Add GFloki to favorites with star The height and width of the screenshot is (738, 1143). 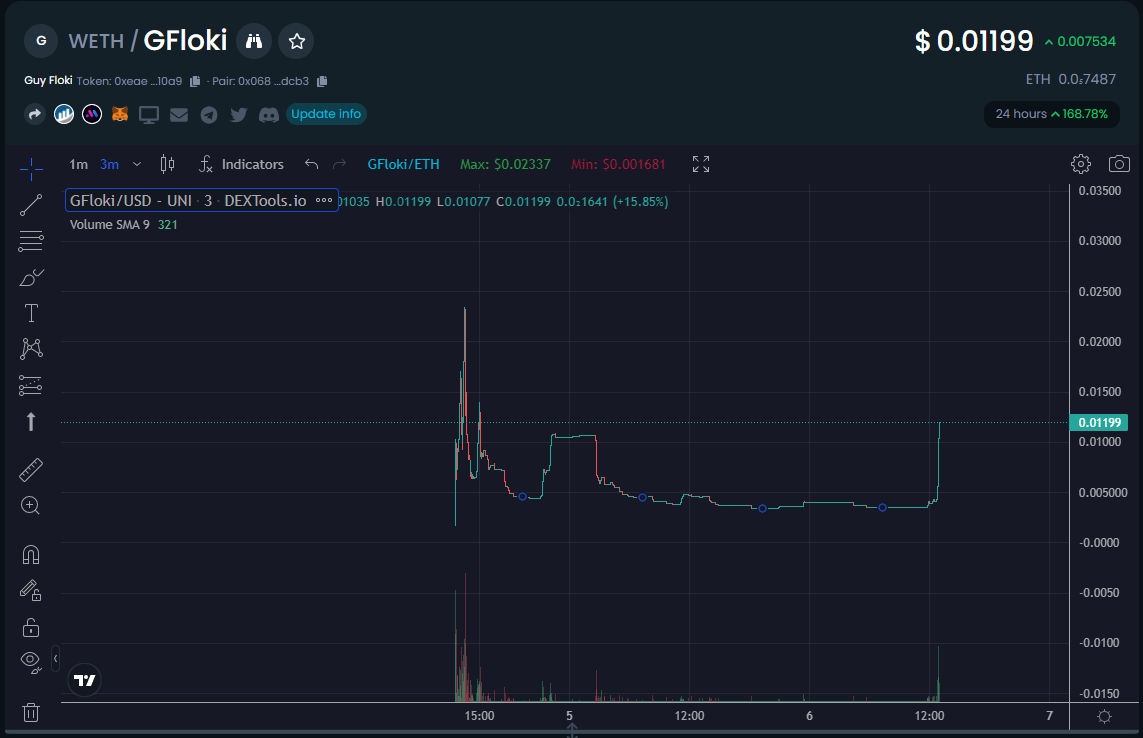click(x=297, y=41)
